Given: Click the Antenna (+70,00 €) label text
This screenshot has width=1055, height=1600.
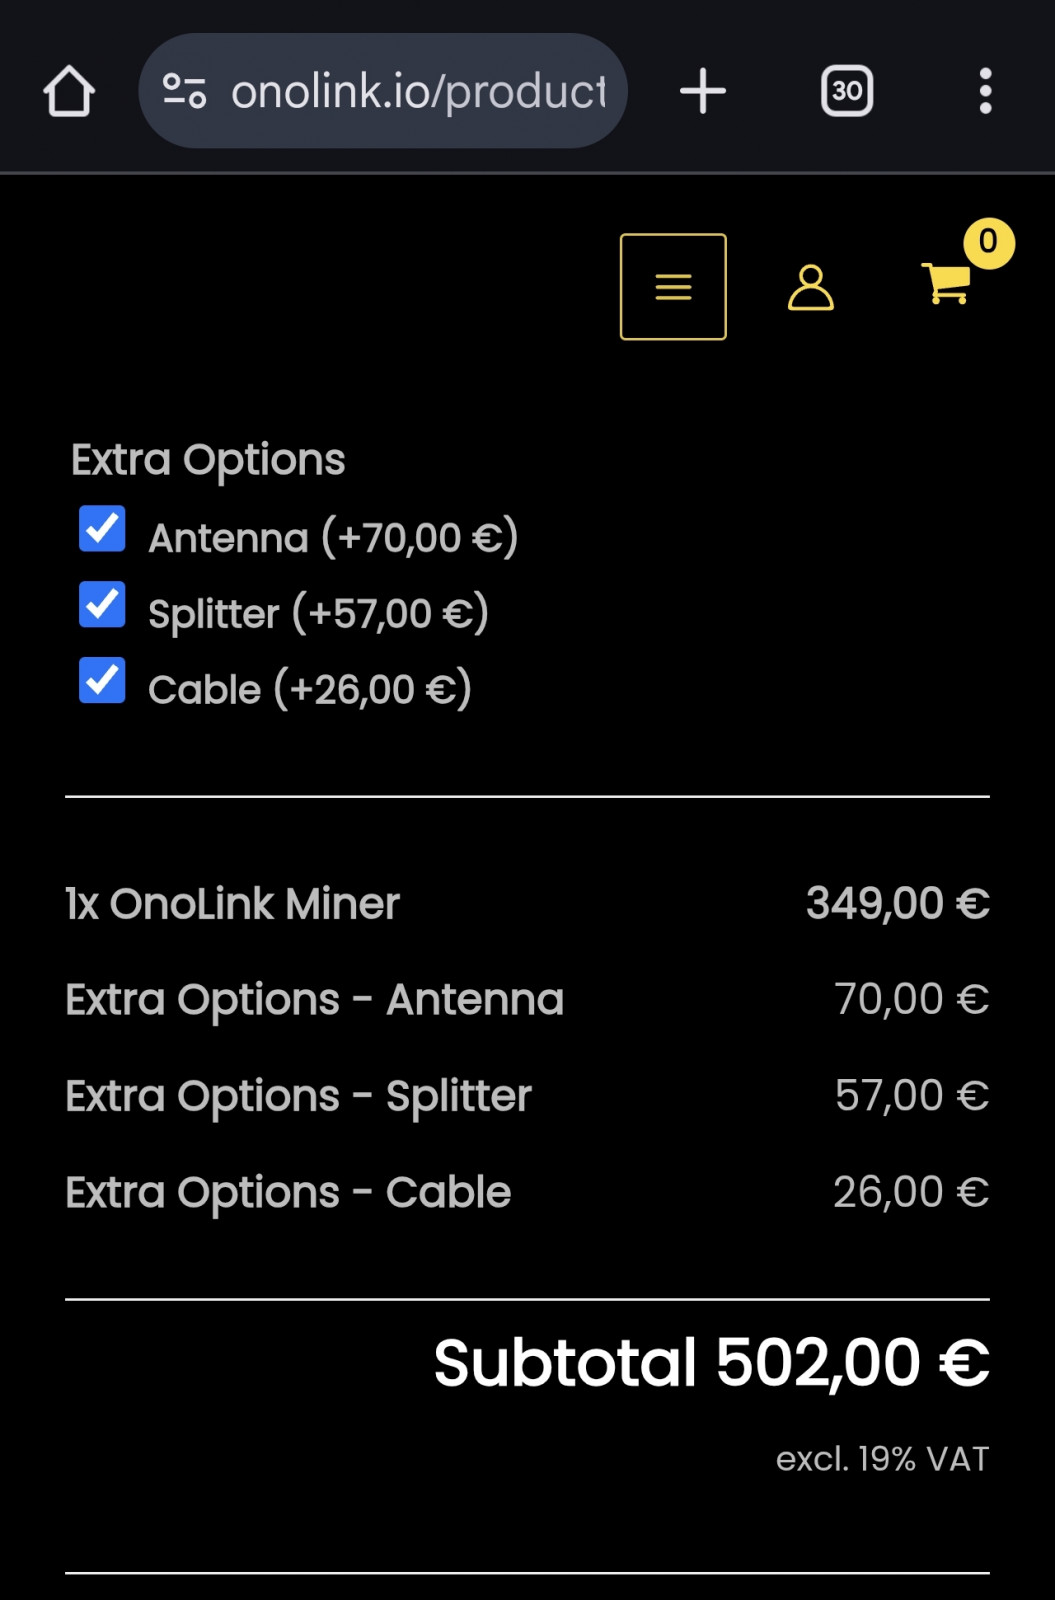Looking at the screenshot, I should pos(333,538).
